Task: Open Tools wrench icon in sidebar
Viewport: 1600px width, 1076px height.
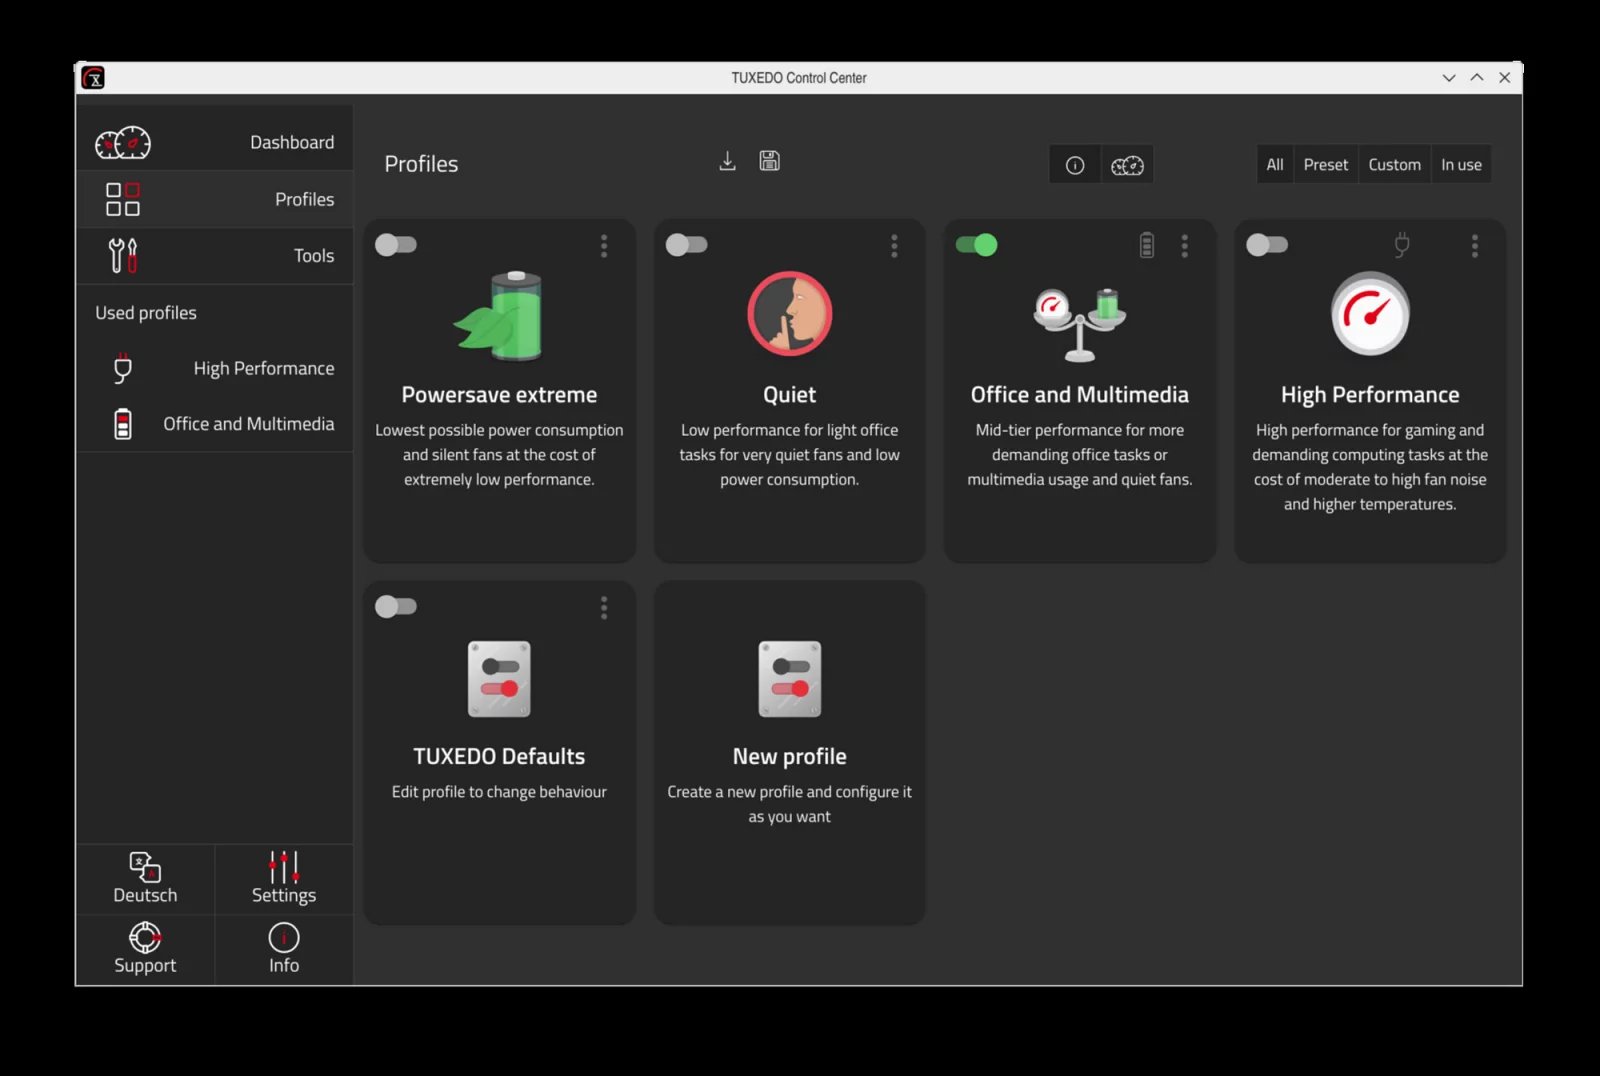Action: [123, 255]
